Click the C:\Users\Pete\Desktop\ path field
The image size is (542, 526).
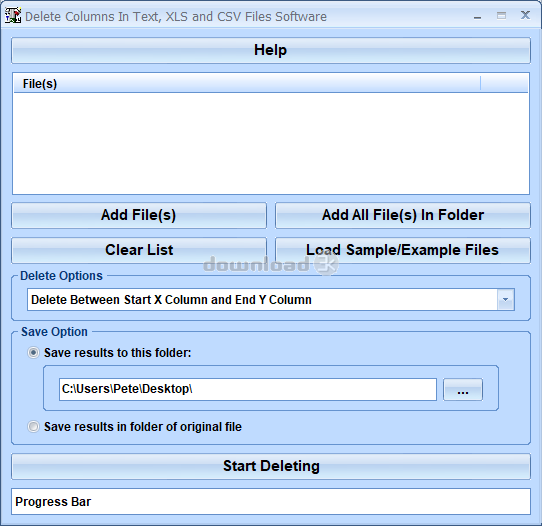pos(247,389)
